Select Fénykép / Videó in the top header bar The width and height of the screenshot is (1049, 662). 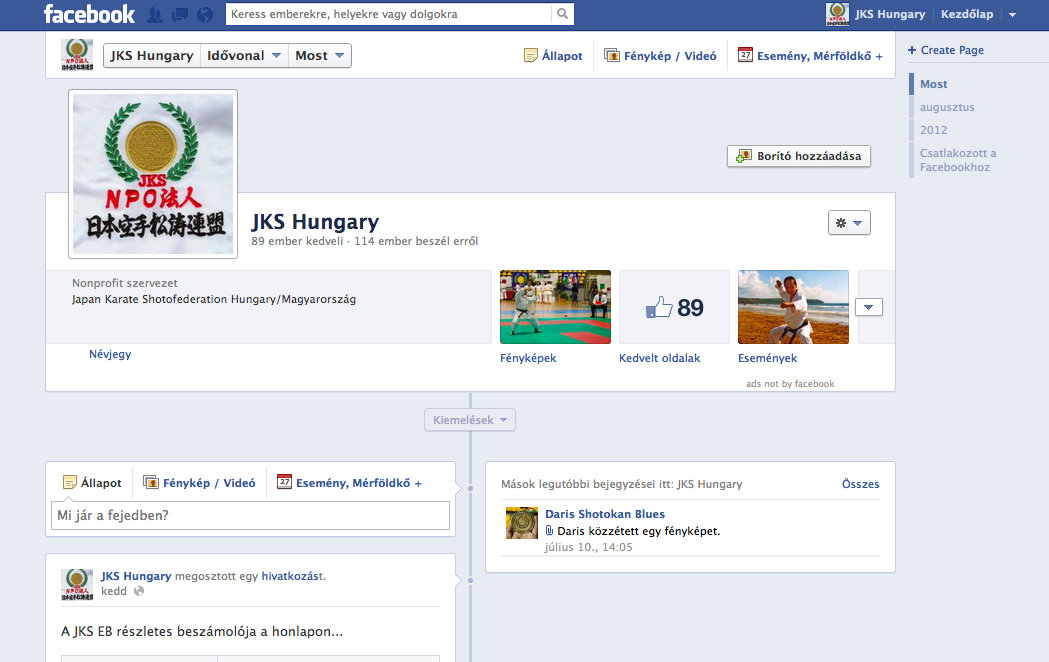pyautogui.click(x=660, y=56)
